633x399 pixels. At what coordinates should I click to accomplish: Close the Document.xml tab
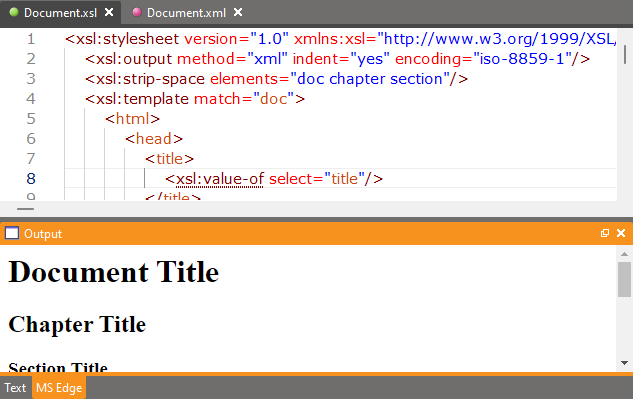tap(238, 13)
